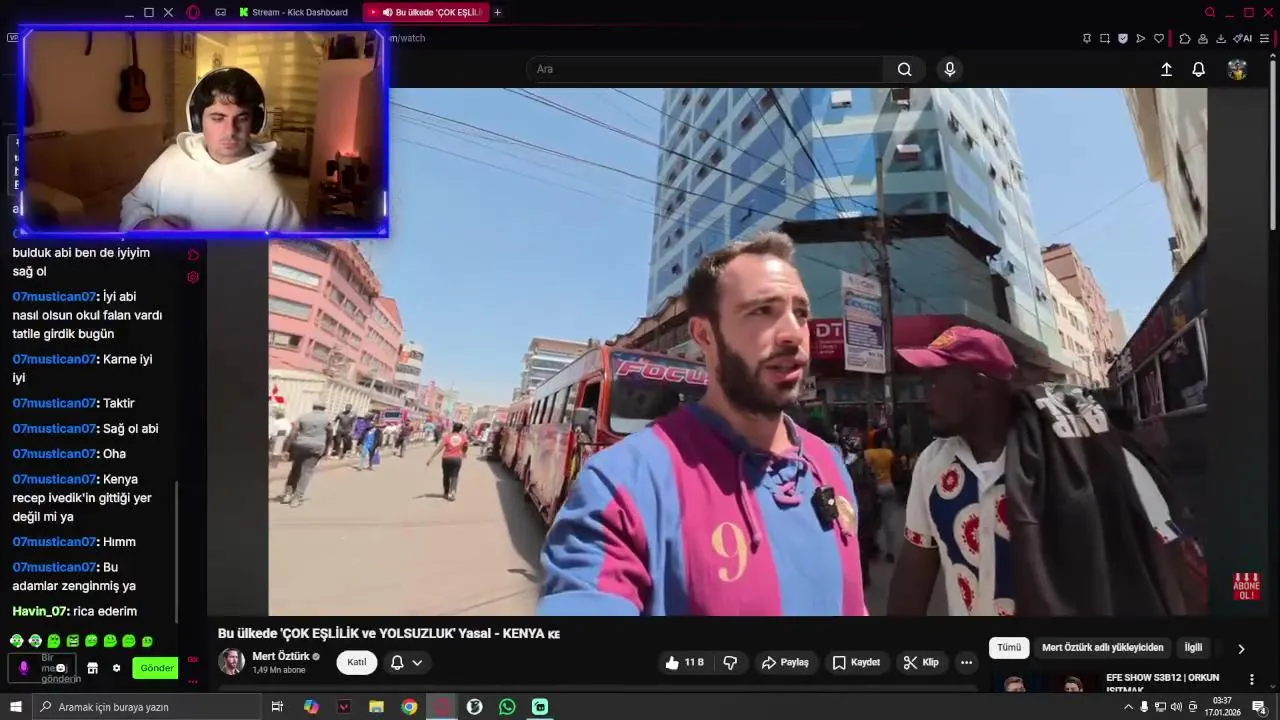Click the YouTube search magnifier button
1280x720 pixels.
coord(904,69)
